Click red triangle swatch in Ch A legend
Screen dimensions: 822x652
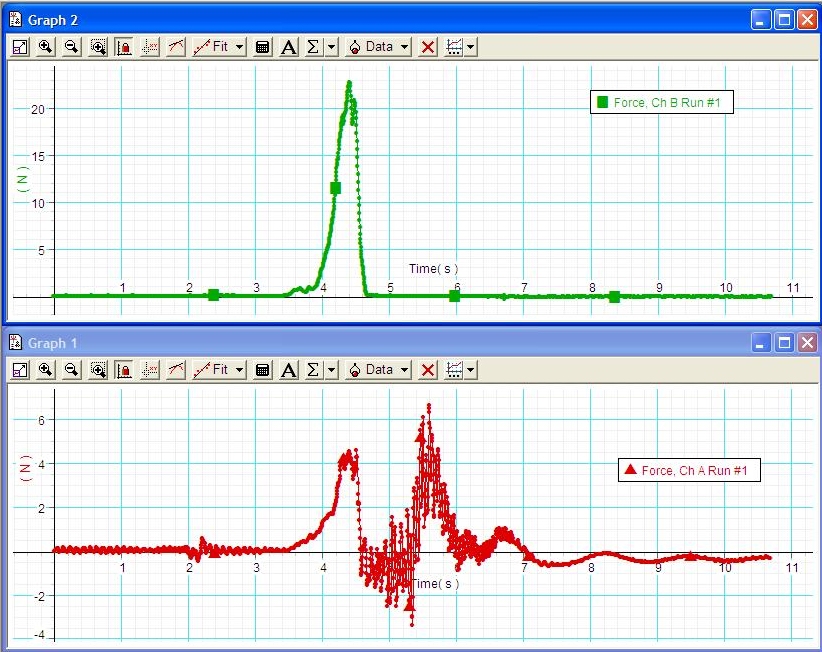pyautogui.click(x=630, y=469)
